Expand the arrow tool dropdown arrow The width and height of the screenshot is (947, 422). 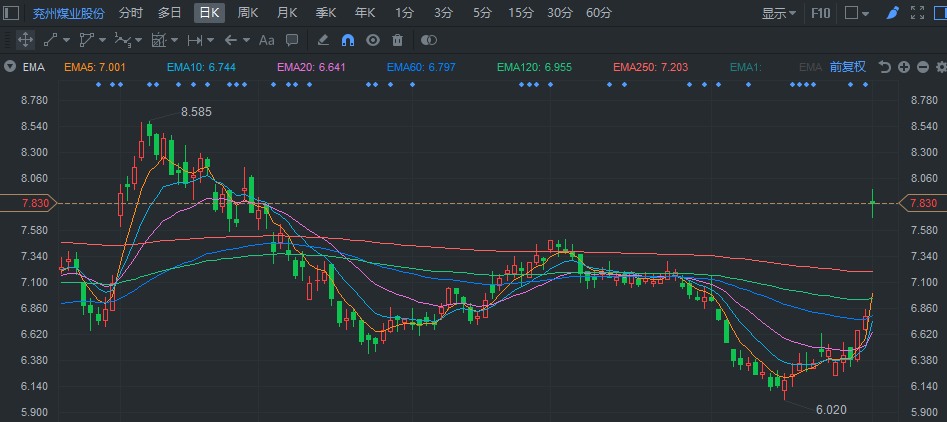pyautogui.click(x=246, y=40)
